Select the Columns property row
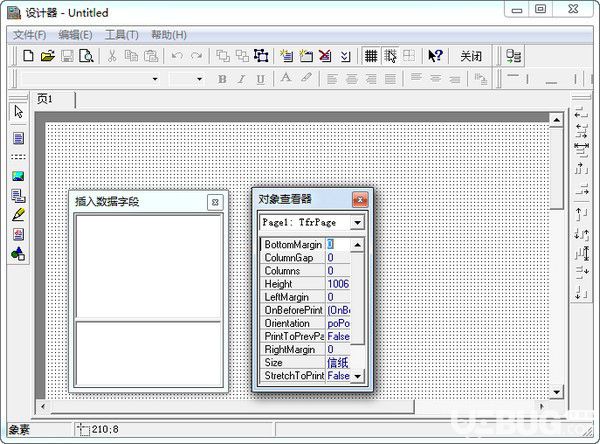 [305, 271]
